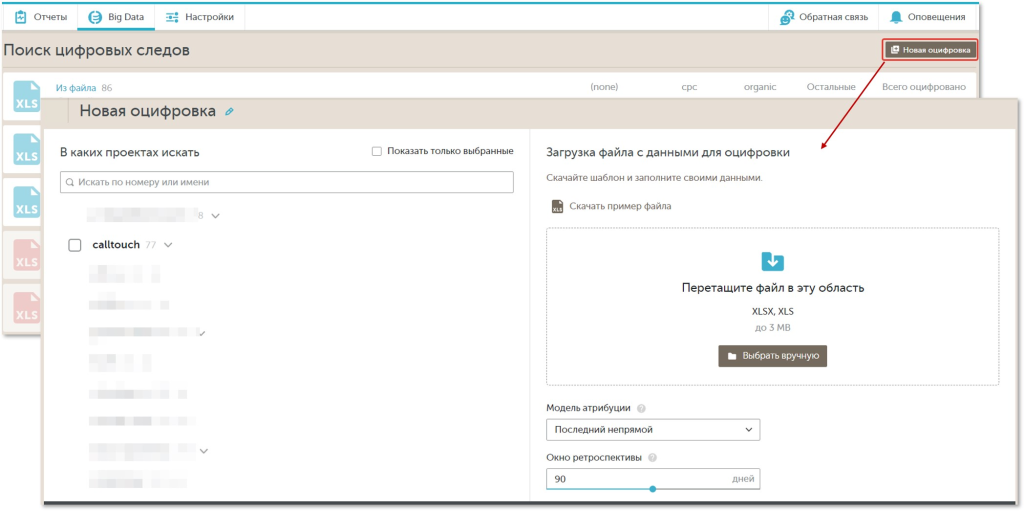This screenshot has height=511, width=1024.
Task: Click the top blue XLS file icon in list
Action: pos(26,97)
